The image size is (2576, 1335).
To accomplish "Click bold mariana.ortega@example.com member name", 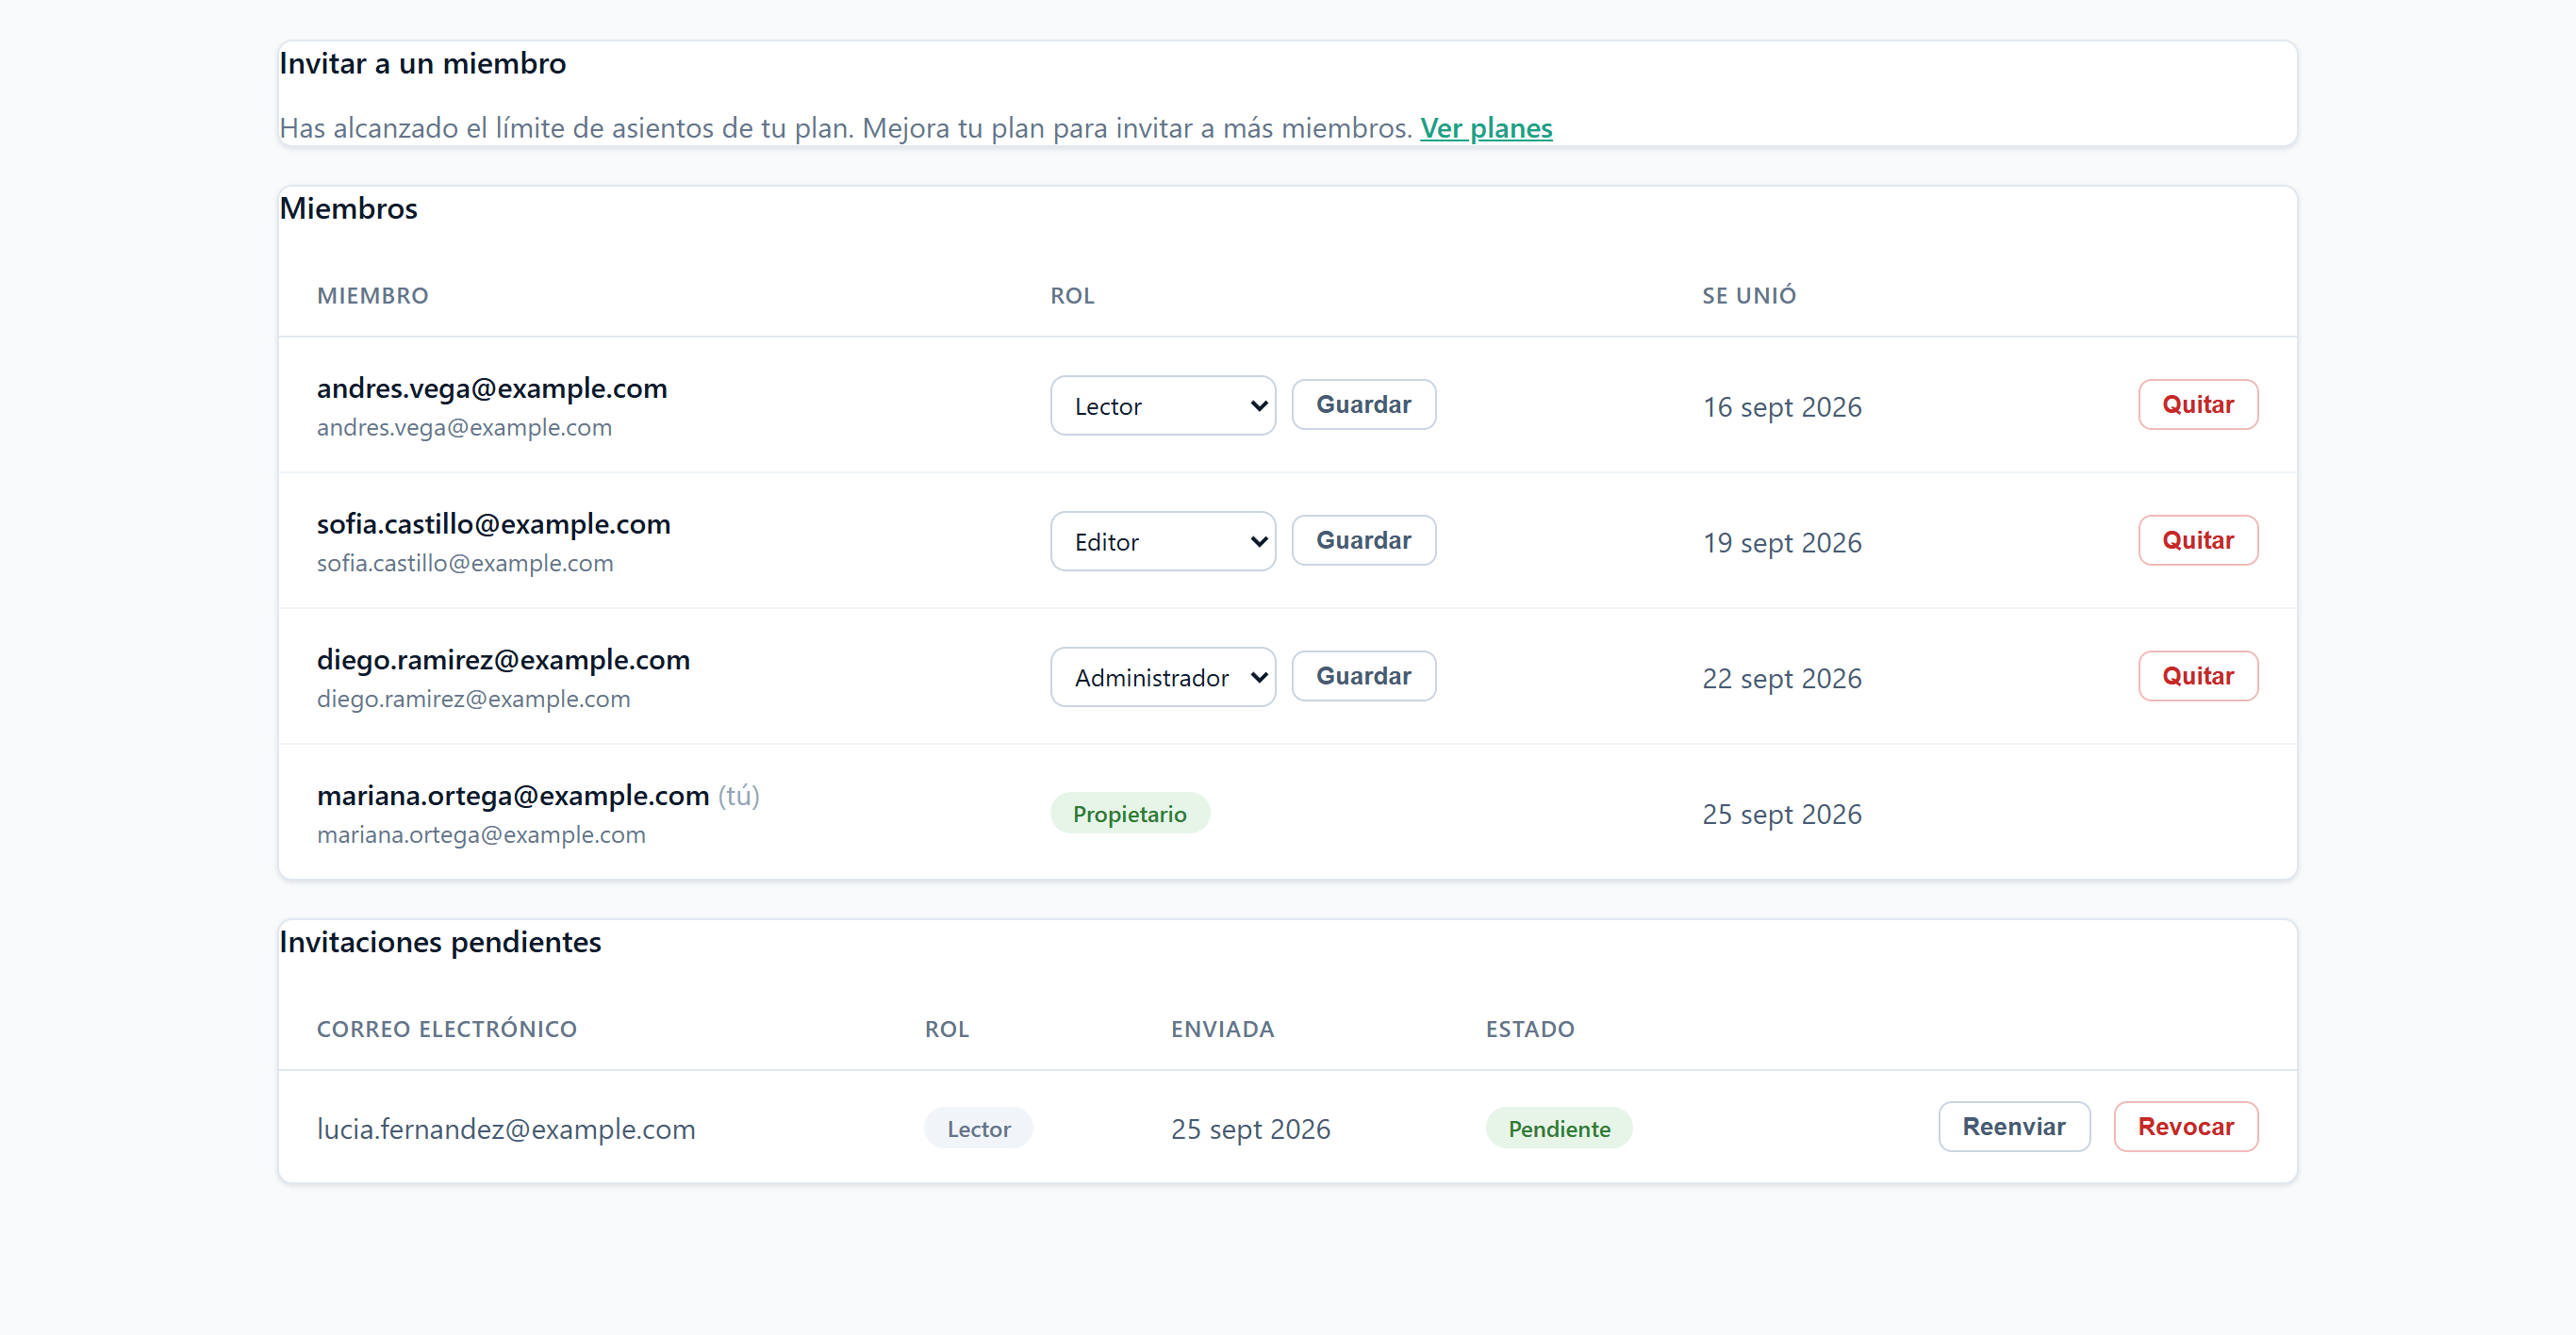I will pos(513,796).
